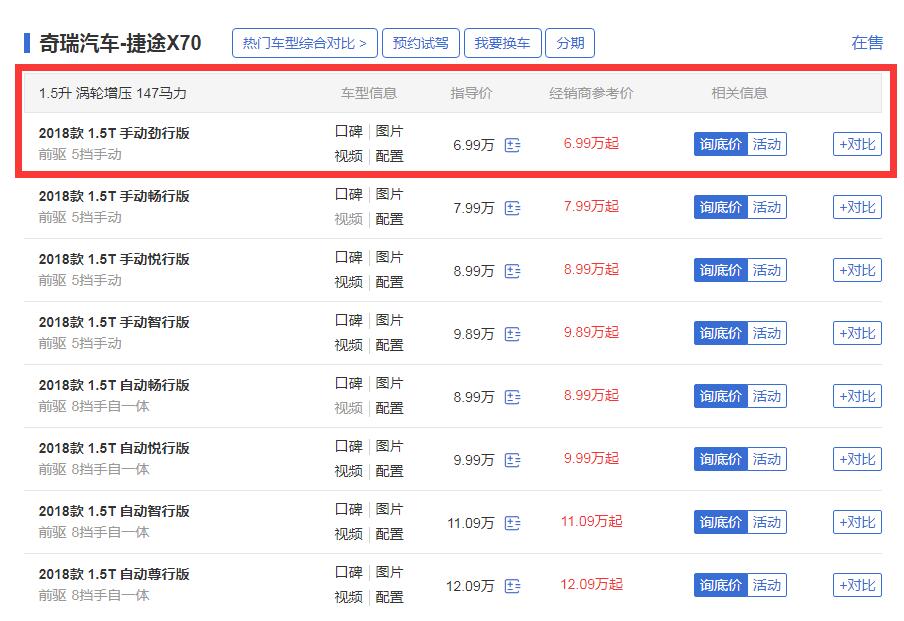Watch 视频 for 手动智行版
Screen dimensions: 904x621
349,345
